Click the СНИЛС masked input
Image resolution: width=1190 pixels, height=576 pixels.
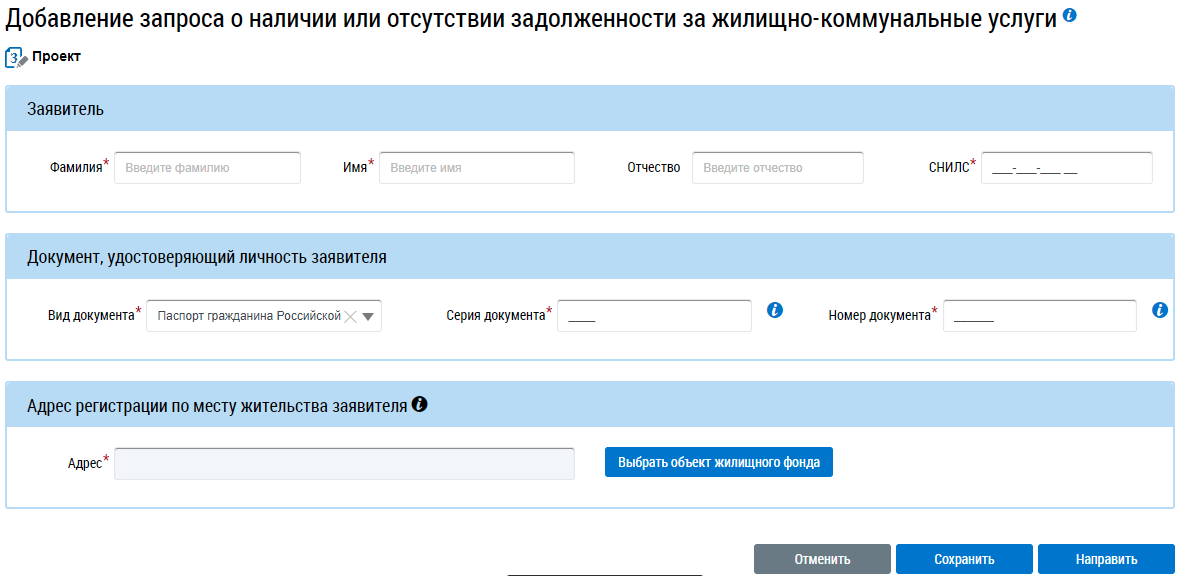click(x=1066, y=168)
